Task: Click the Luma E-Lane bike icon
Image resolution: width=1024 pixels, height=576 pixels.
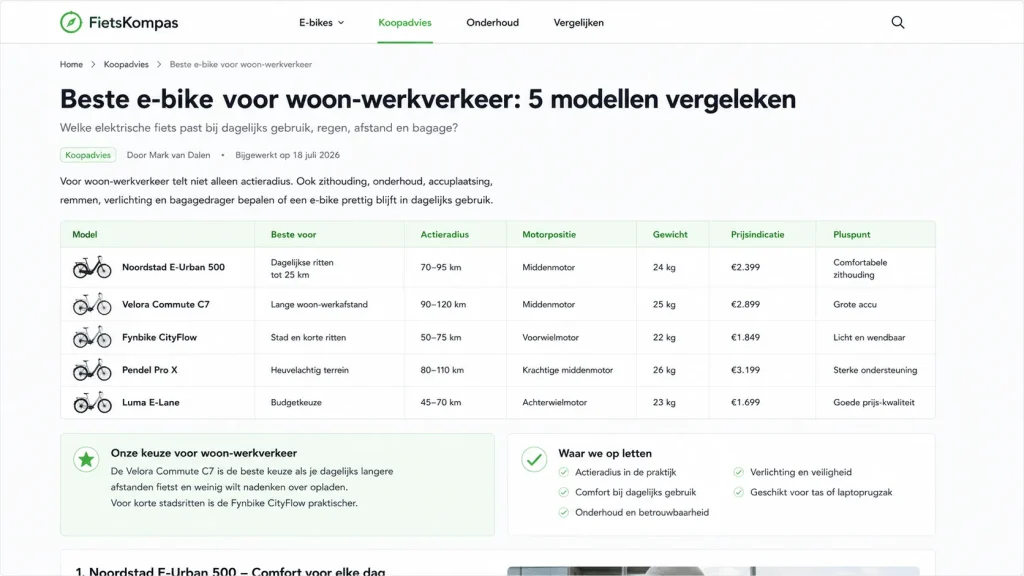Action: (92, 402)
